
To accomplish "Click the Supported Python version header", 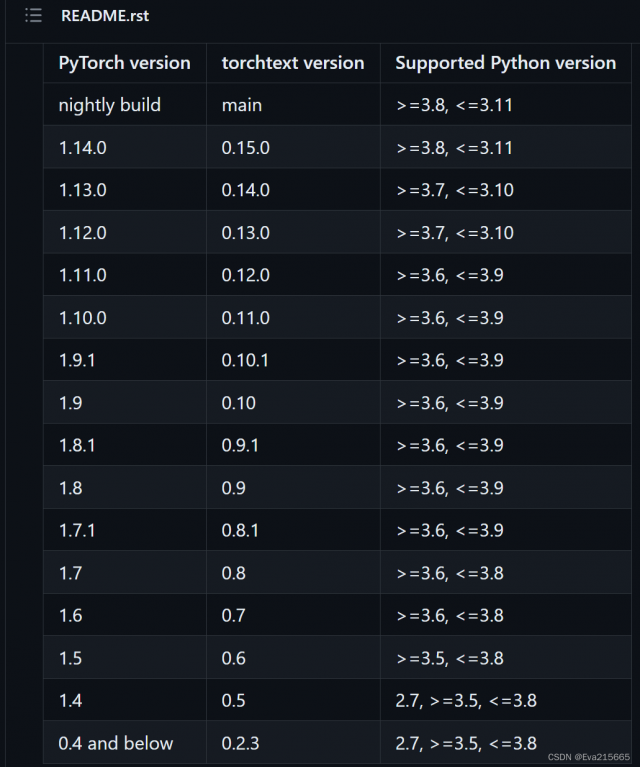I will 505,63.
